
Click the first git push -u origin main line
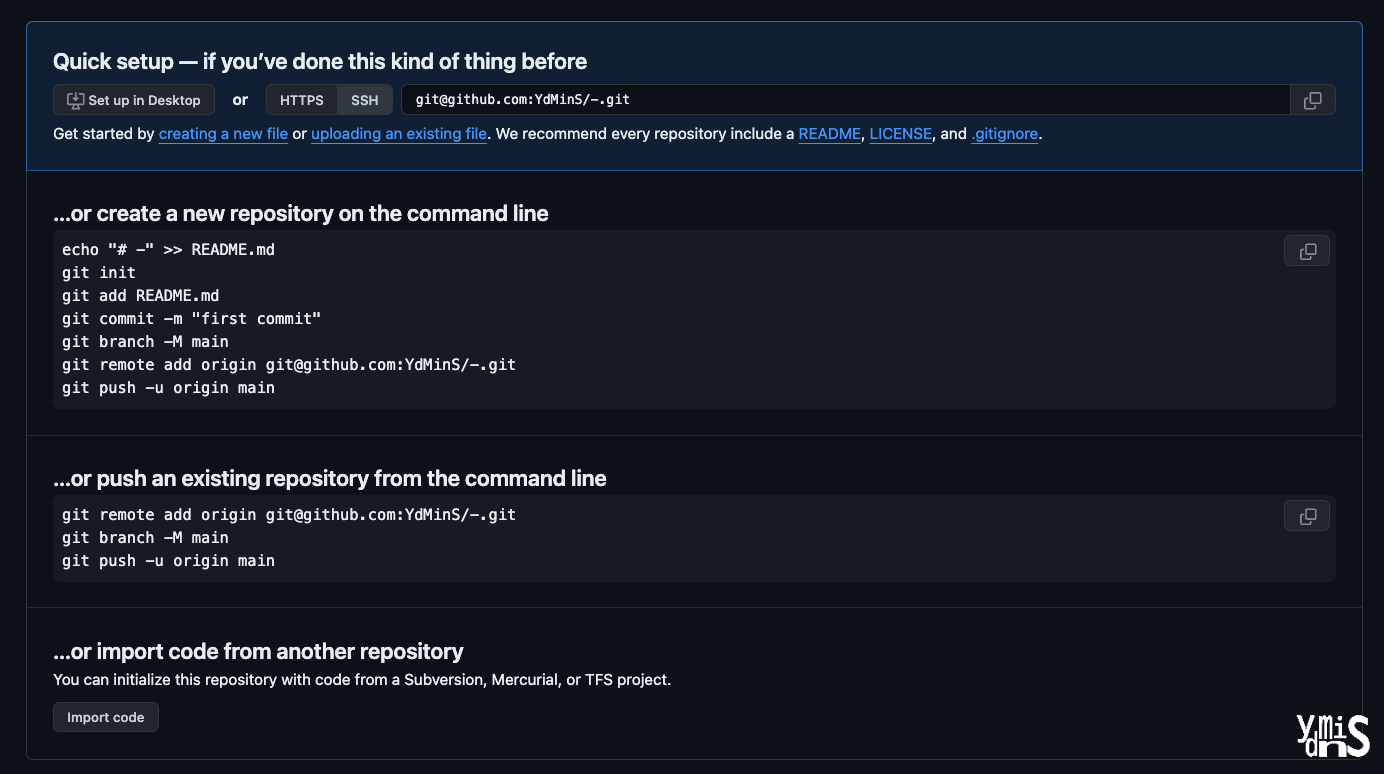[x=168, y=388]
